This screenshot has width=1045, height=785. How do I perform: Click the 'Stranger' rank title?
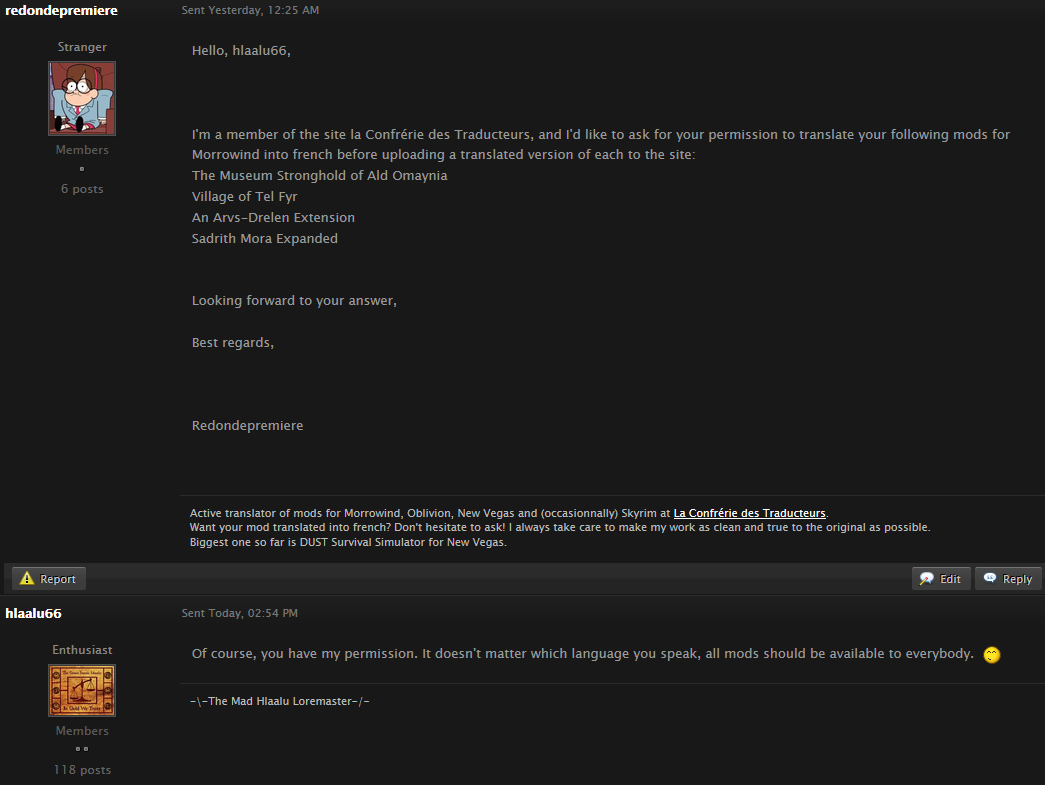(x=82, y=47)
